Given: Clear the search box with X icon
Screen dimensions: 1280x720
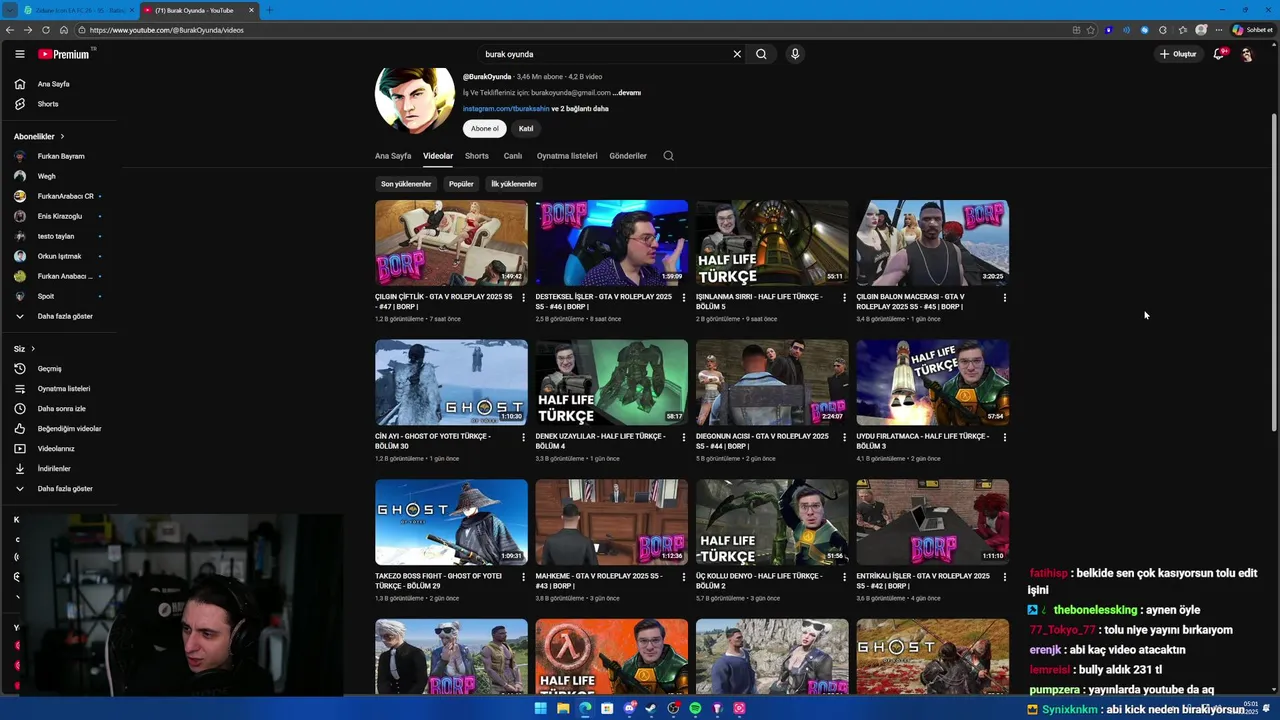Looking at the screenshot, I should [x=737, y=54].
